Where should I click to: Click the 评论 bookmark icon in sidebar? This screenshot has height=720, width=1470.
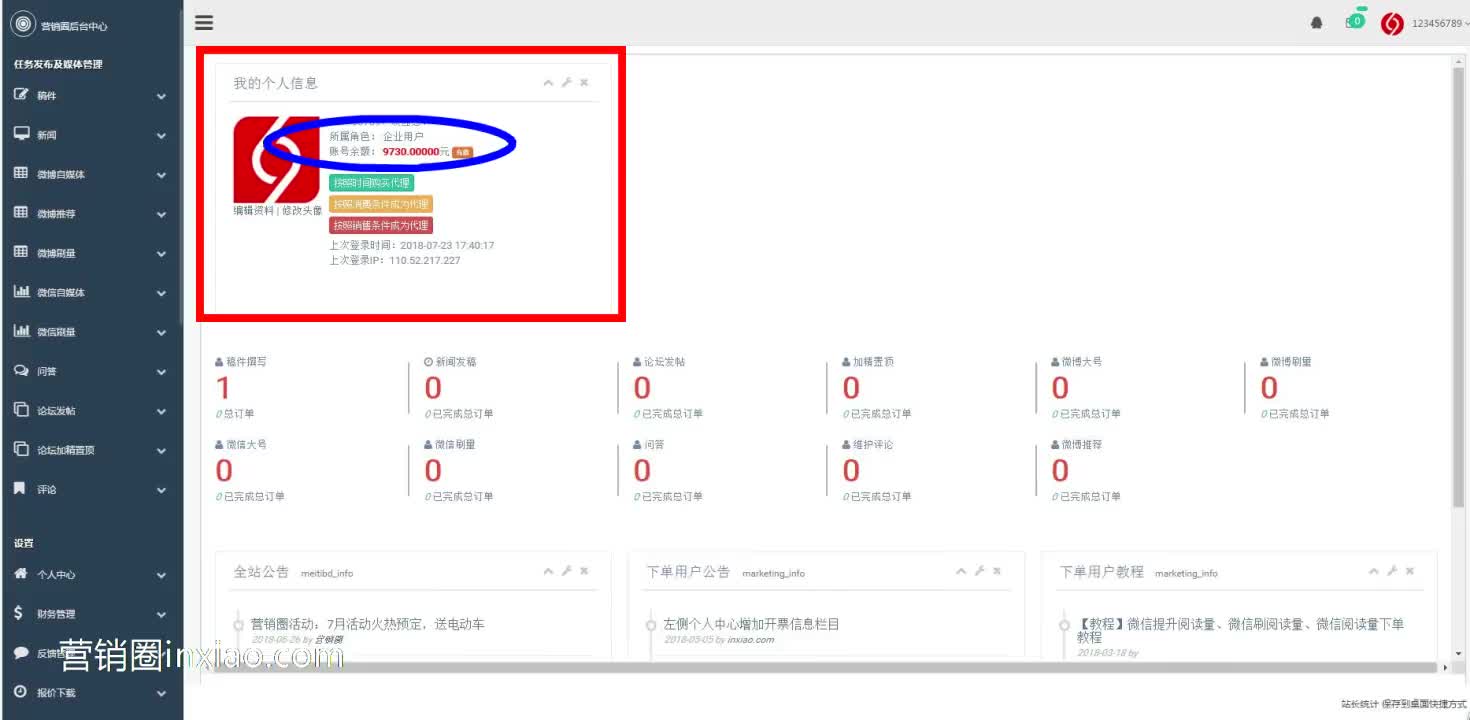pos(20,489)
